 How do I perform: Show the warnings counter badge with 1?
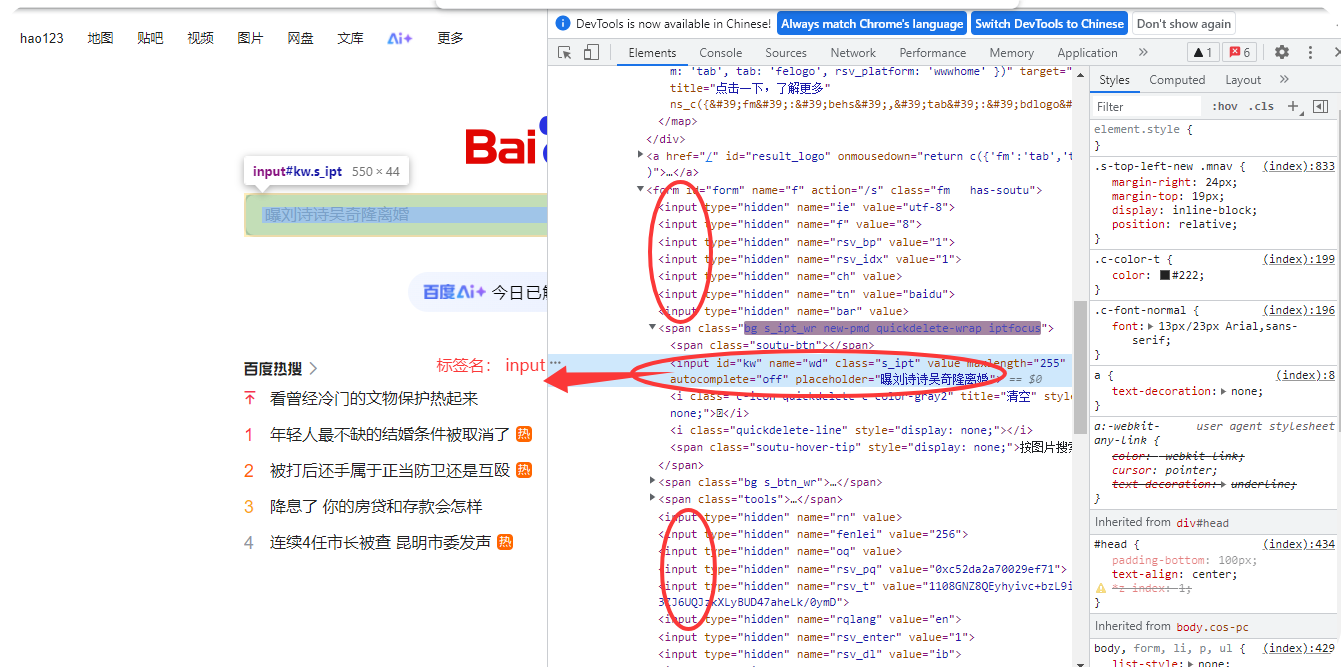(x=1202, y=52)
